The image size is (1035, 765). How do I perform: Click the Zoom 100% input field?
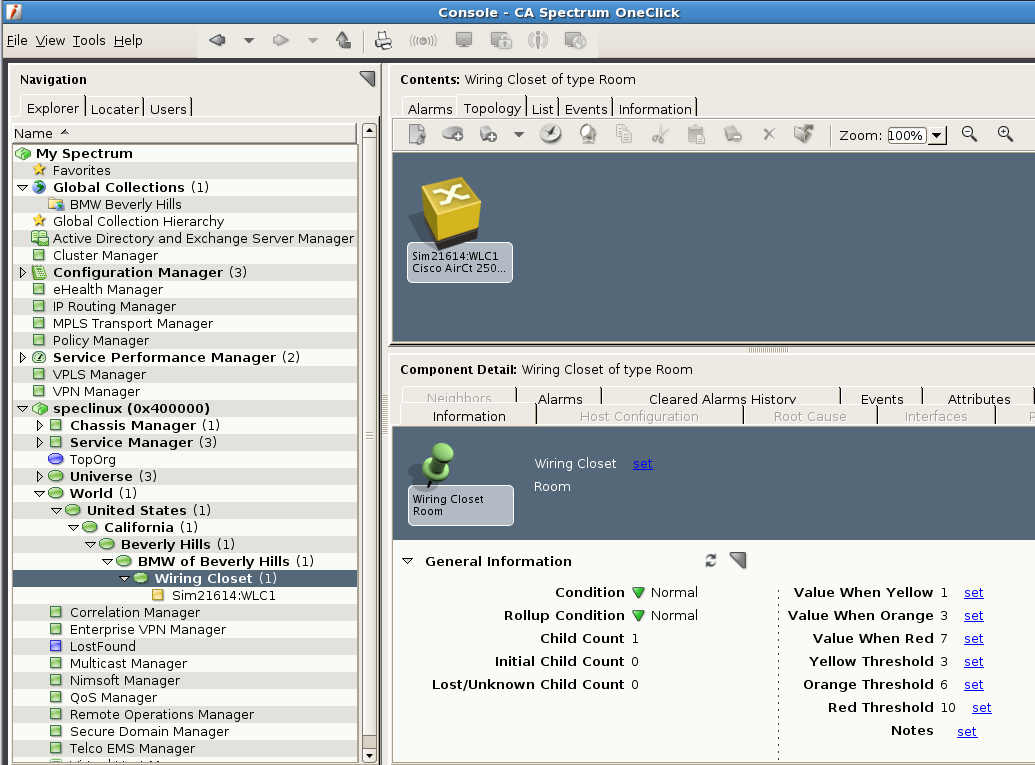tap(907, 135)
